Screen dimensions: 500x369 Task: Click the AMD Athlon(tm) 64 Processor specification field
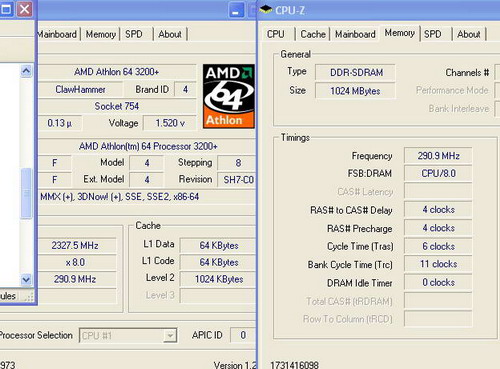(x=148, y=146)
